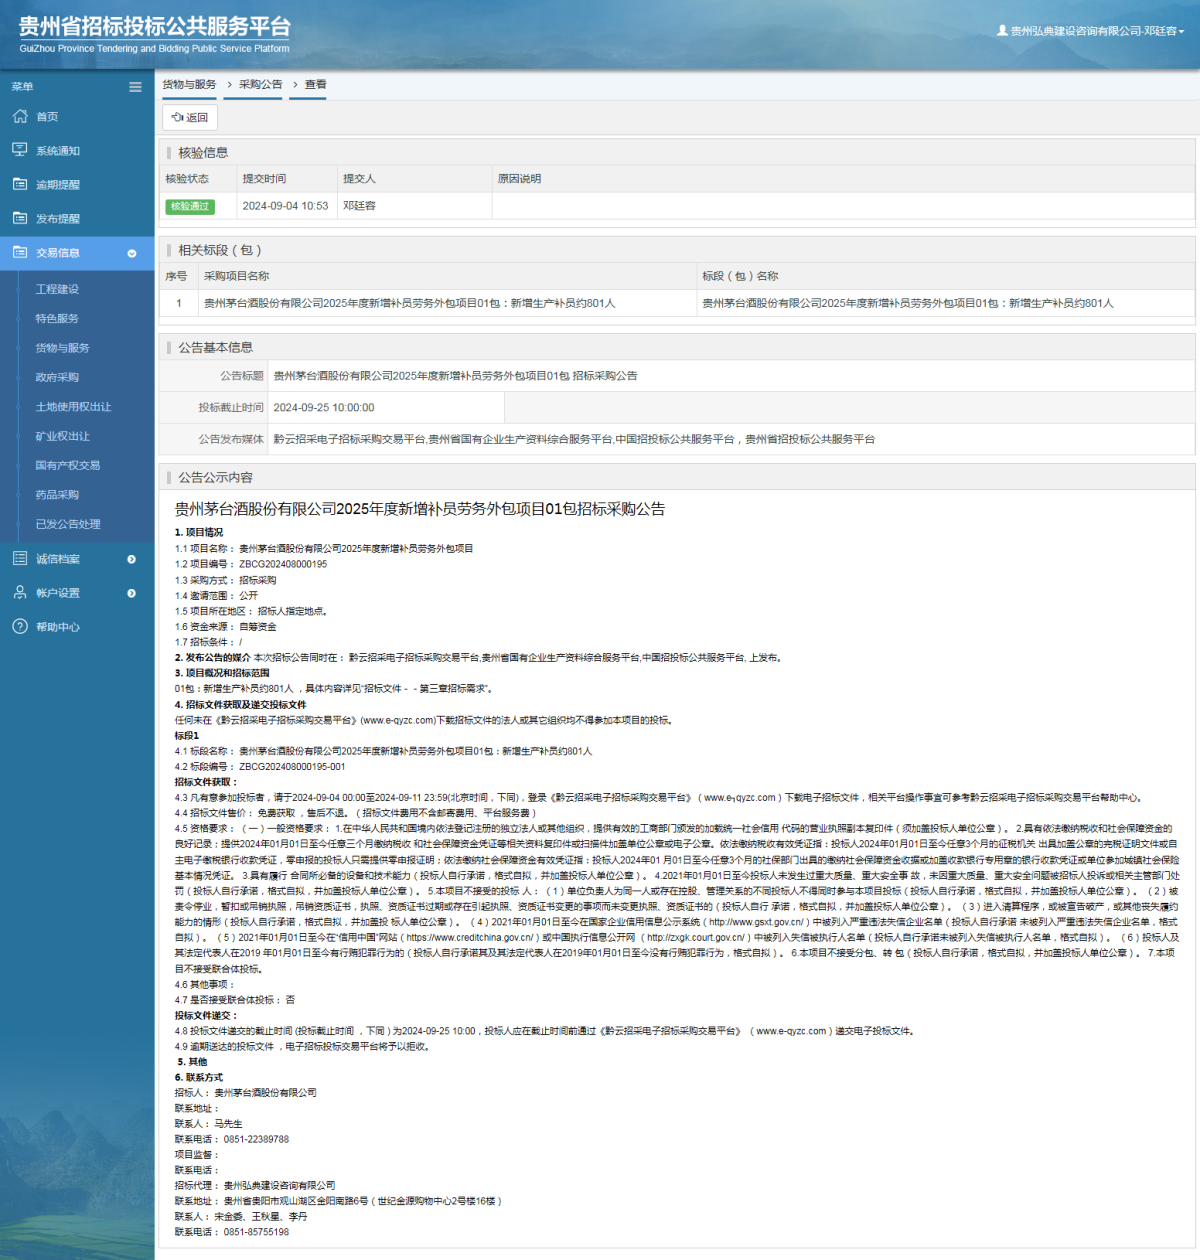Select 政府采购 in the sidebar
This screenshot has height=1260, width=1200.
[x=57, y=377]
